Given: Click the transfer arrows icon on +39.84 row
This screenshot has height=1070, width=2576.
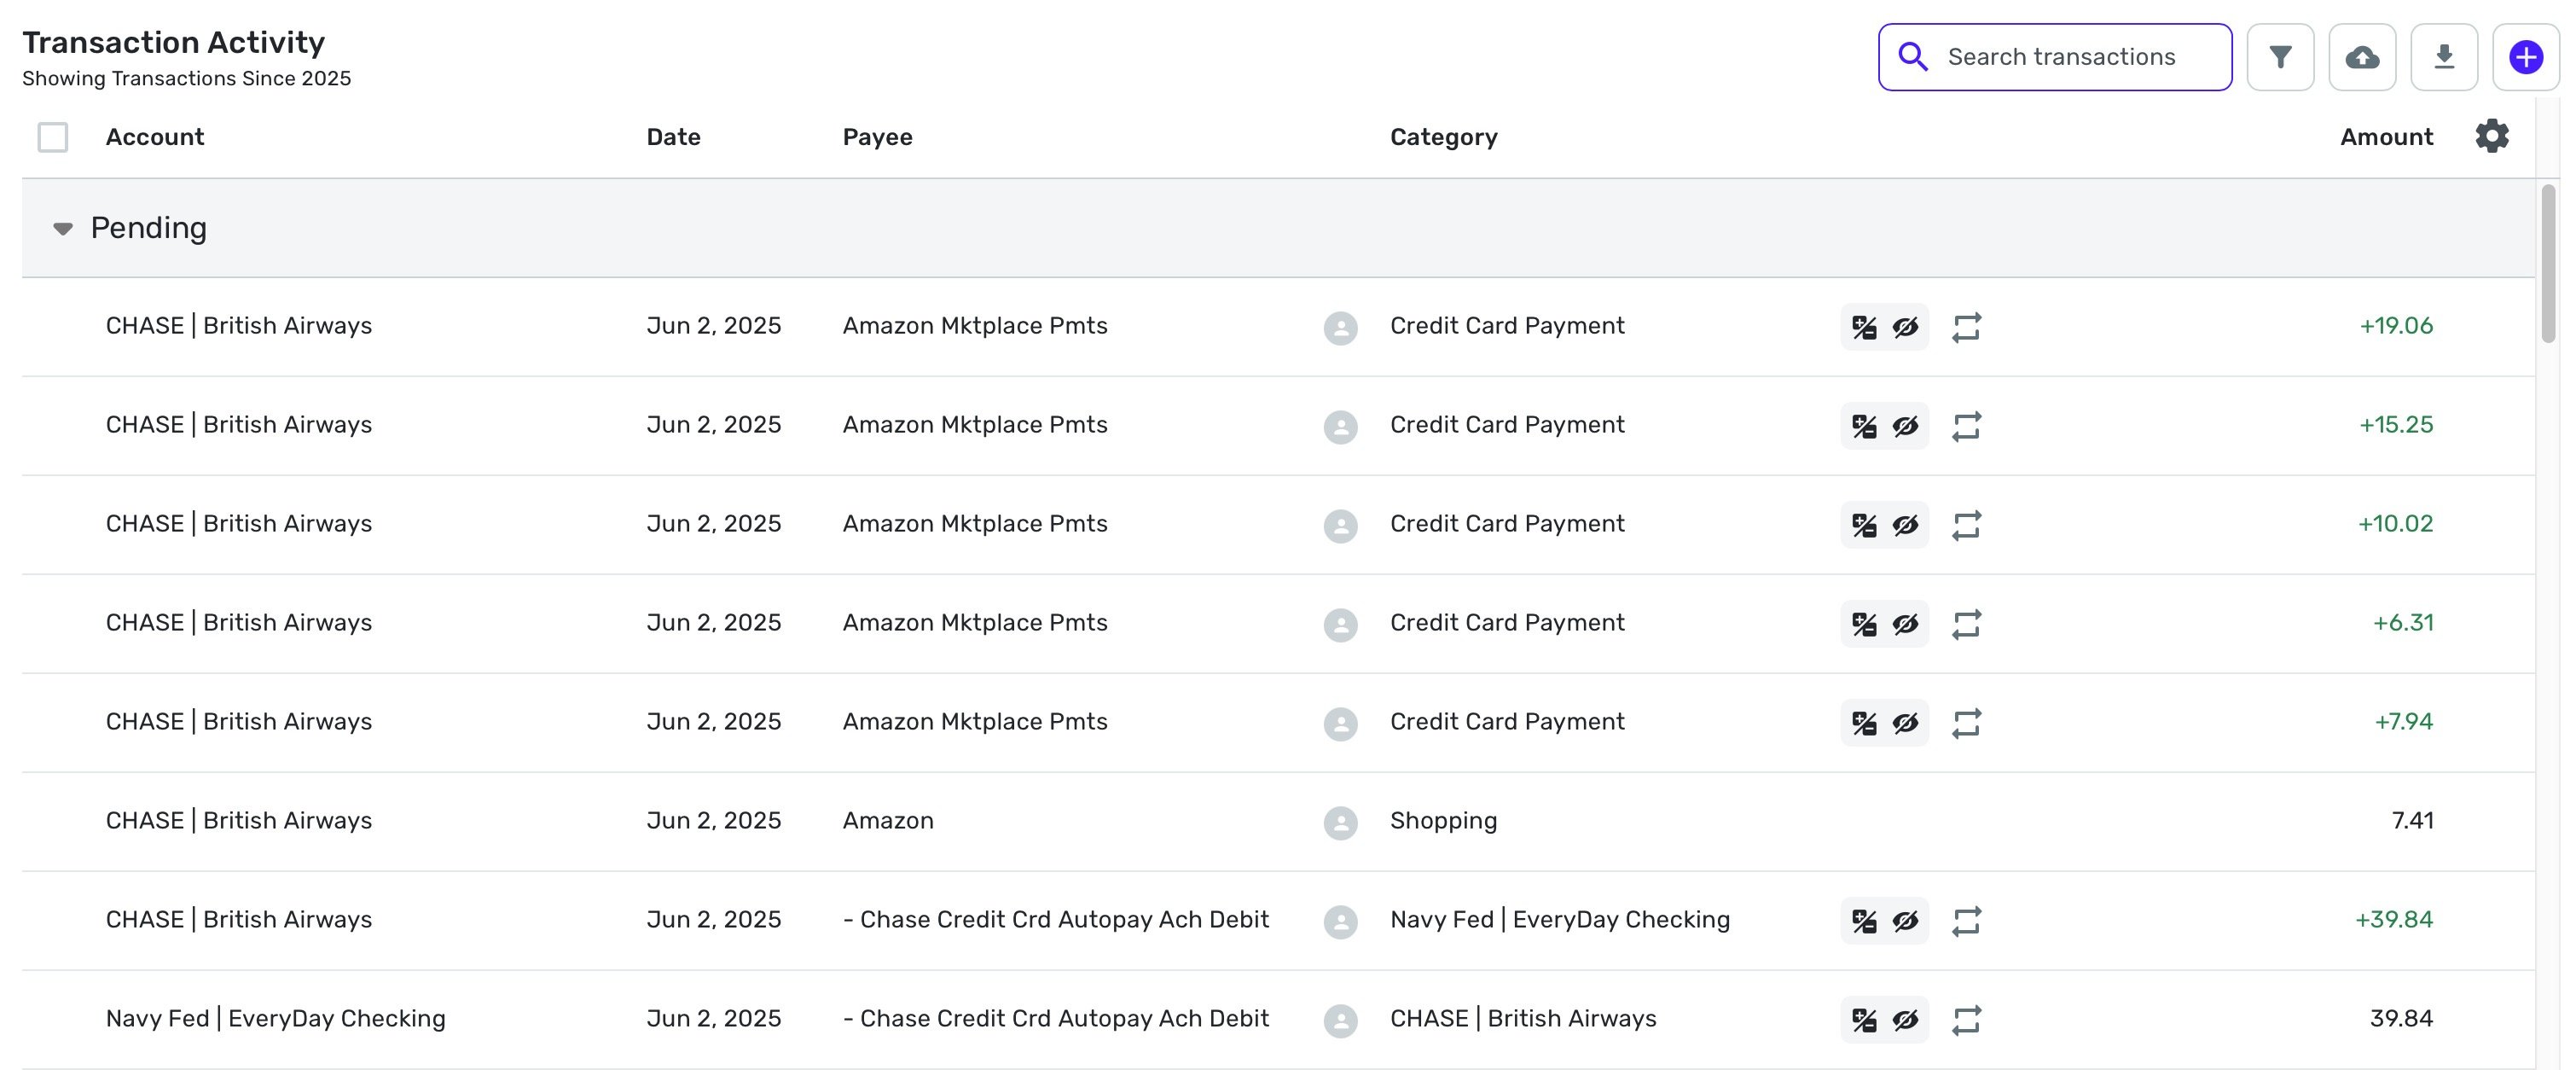Looking at the screenshot, I should [x=1966, y=921].
